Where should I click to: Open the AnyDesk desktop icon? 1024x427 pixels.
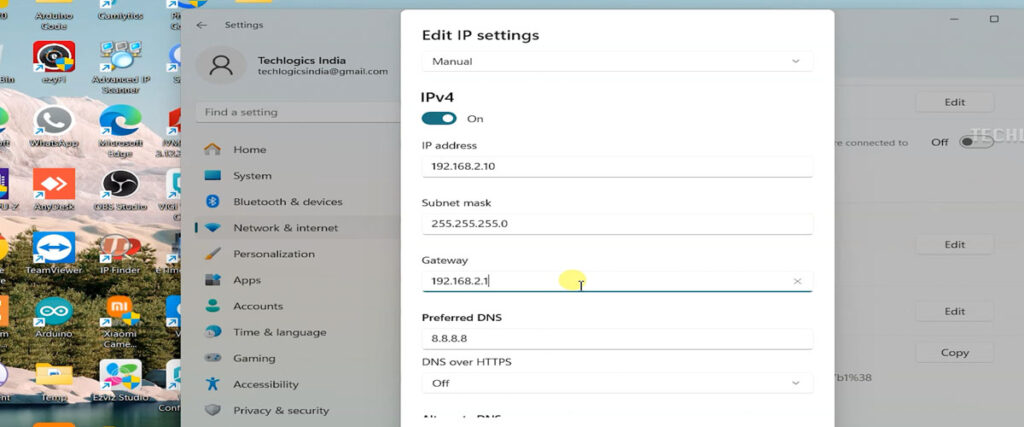(x=53, y=187)
